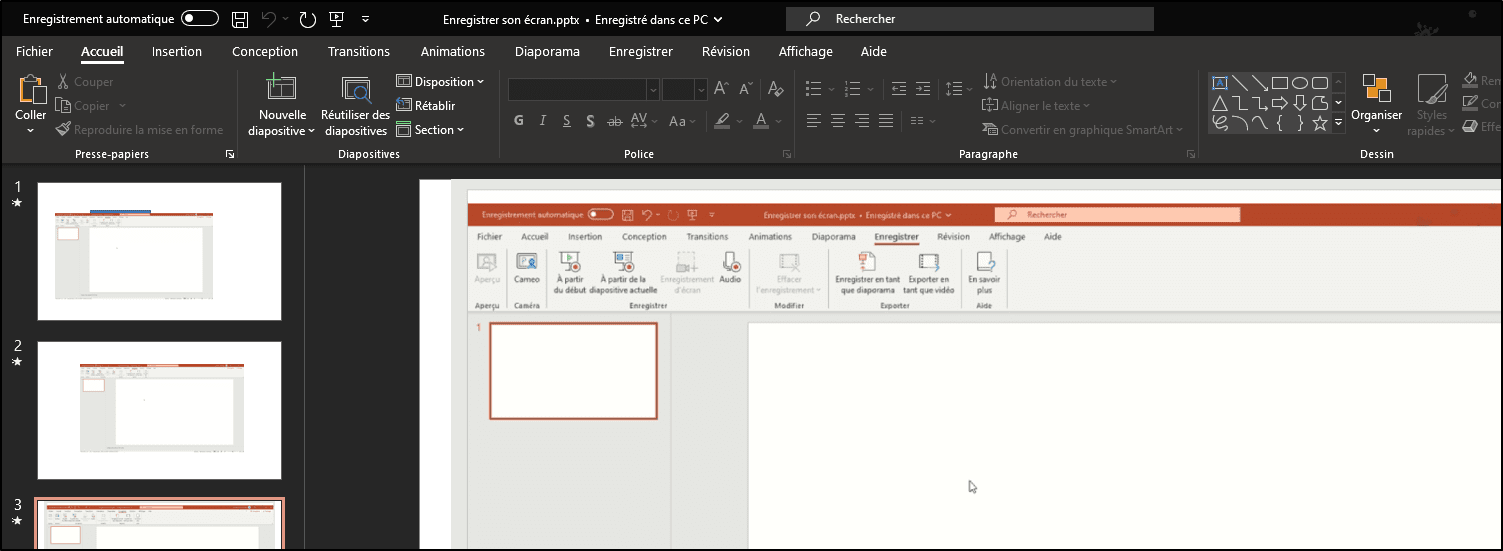This screenshot has height=551, width=1503.
Task: Click Rétablir to reset the slide layout
Action: pos(426,106)
